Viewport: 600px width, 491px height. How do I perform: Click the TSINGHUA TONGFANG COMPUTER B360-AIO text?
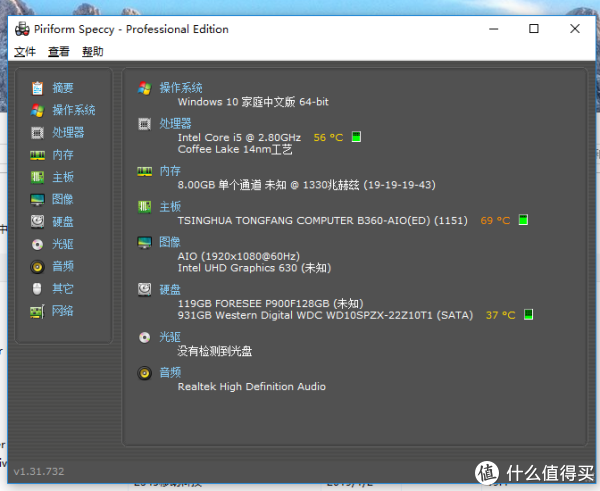(x=323, y=220)
